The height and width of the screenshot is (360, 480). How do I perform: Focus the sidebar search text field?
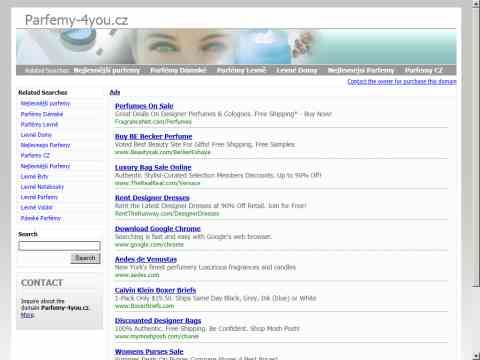click(59, 246)
